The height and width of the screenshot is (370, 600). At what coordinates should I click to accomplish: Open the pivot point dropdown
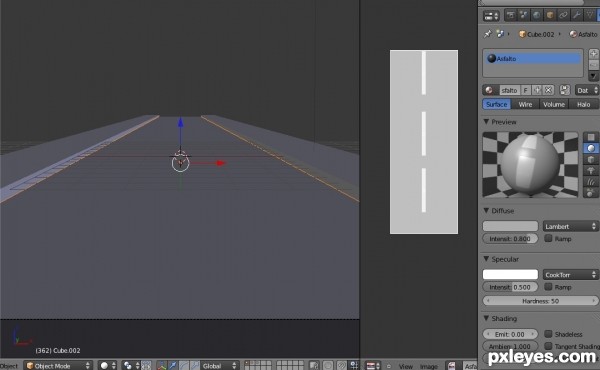[131, 365]
